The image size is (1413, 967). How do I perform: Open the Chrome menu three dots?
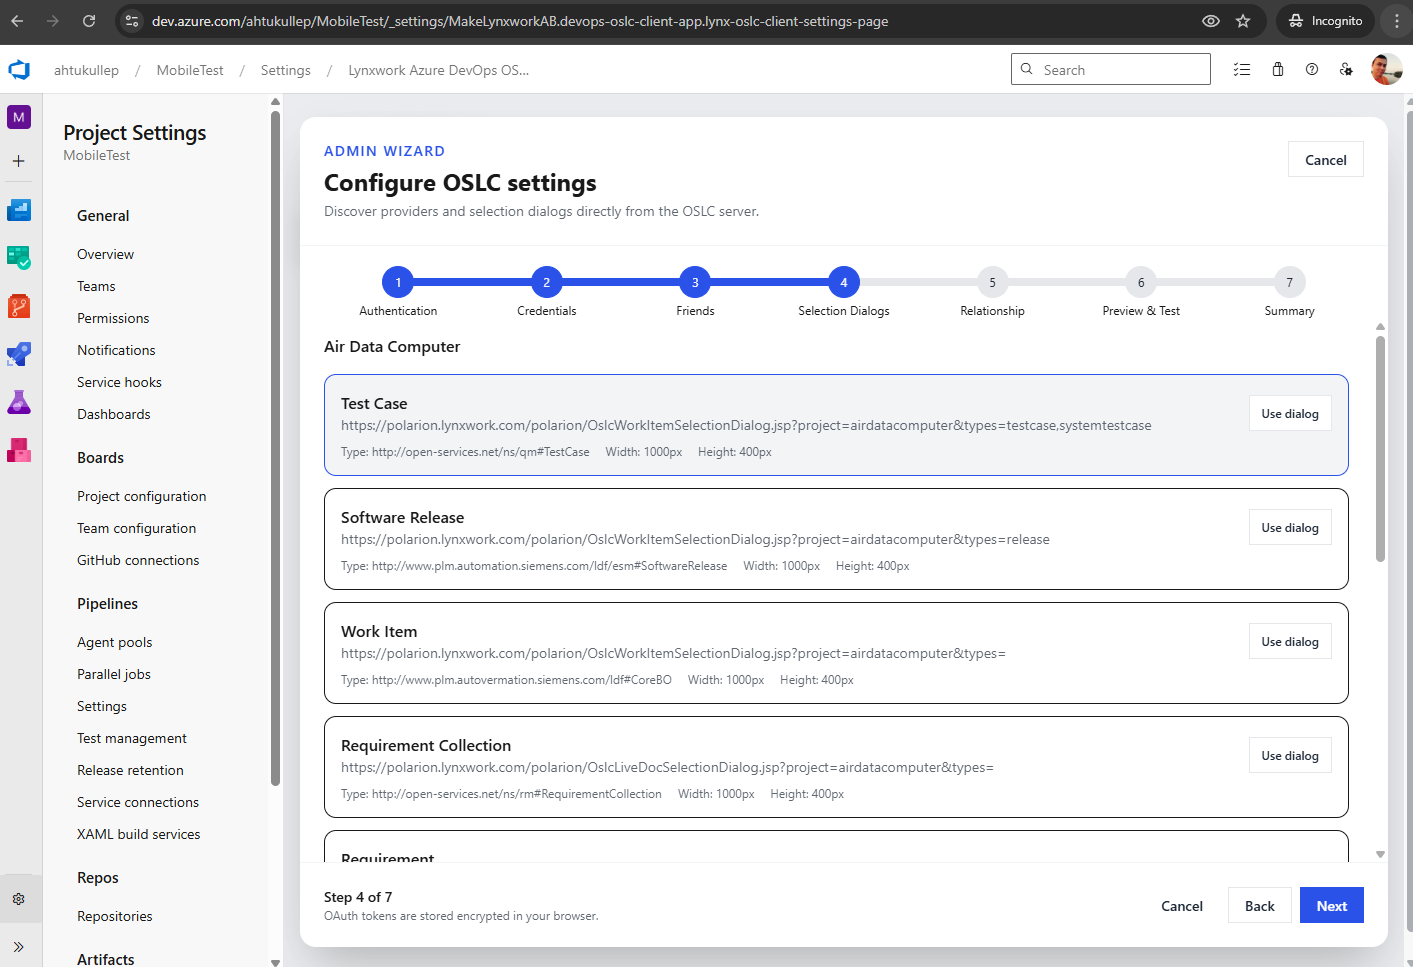1397,21
